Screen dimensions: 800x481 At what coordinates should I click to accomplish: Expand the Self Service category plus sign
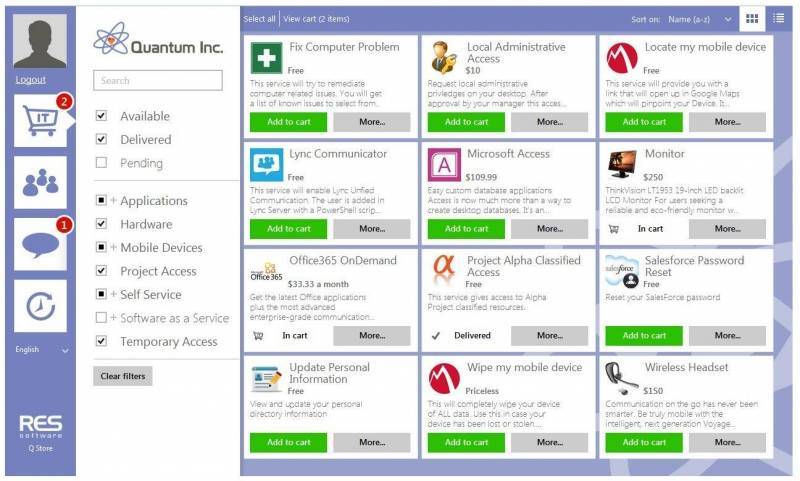114,294
